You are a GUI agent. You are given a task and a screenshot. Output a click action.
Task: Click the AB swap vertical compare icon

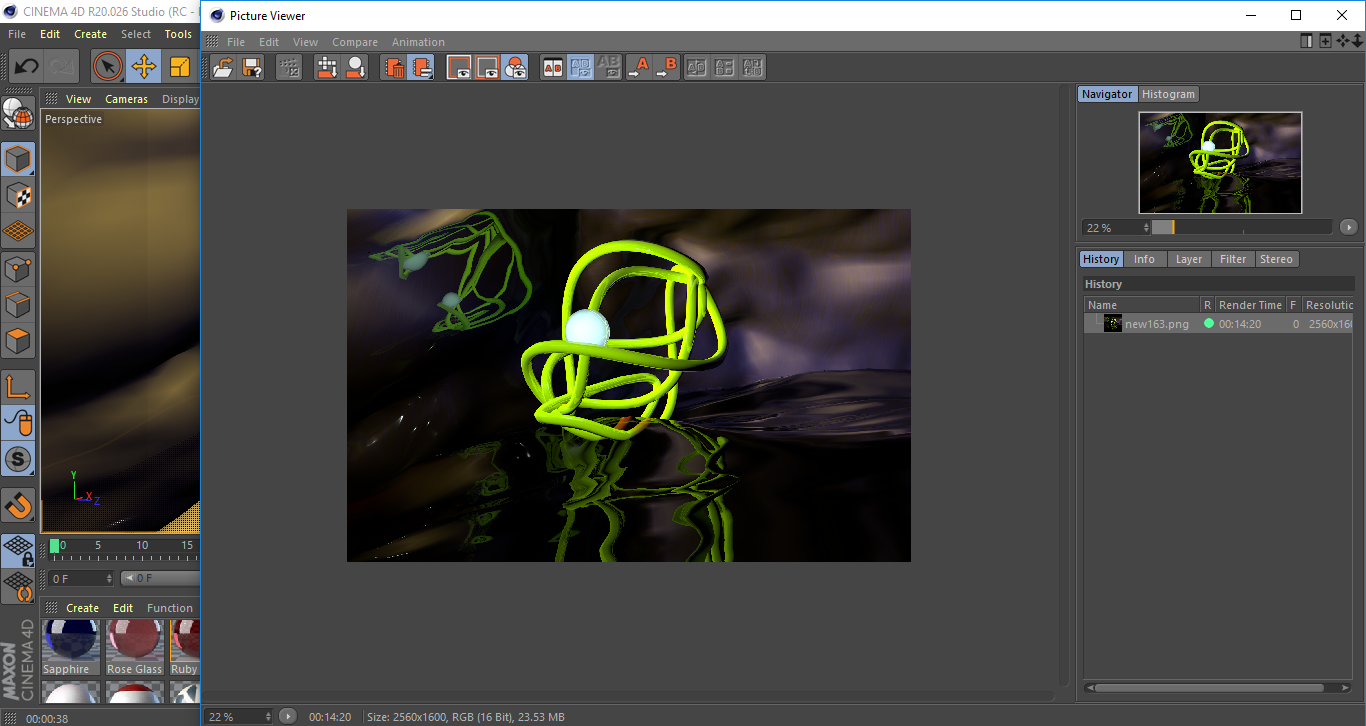697,67
